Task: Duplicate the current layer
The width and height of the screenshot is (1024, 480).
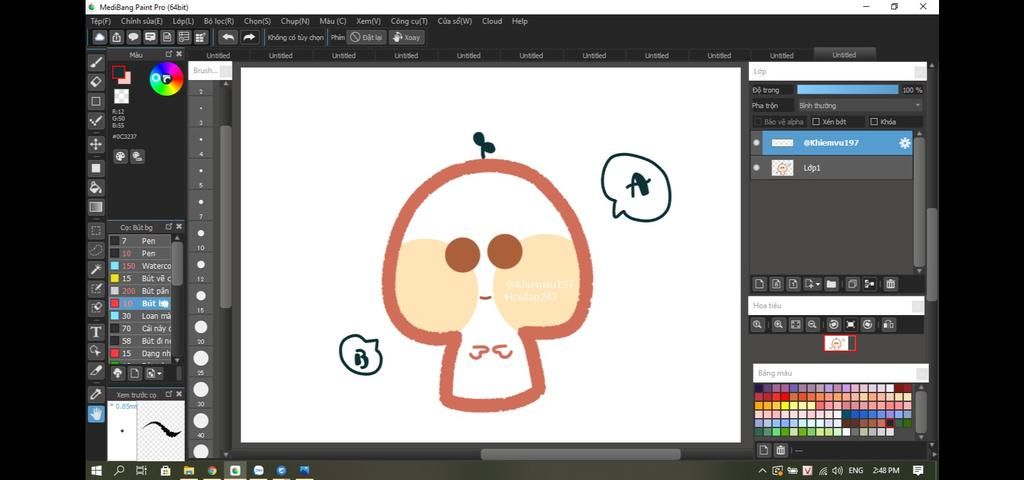Action: click(x=852, y=284)
